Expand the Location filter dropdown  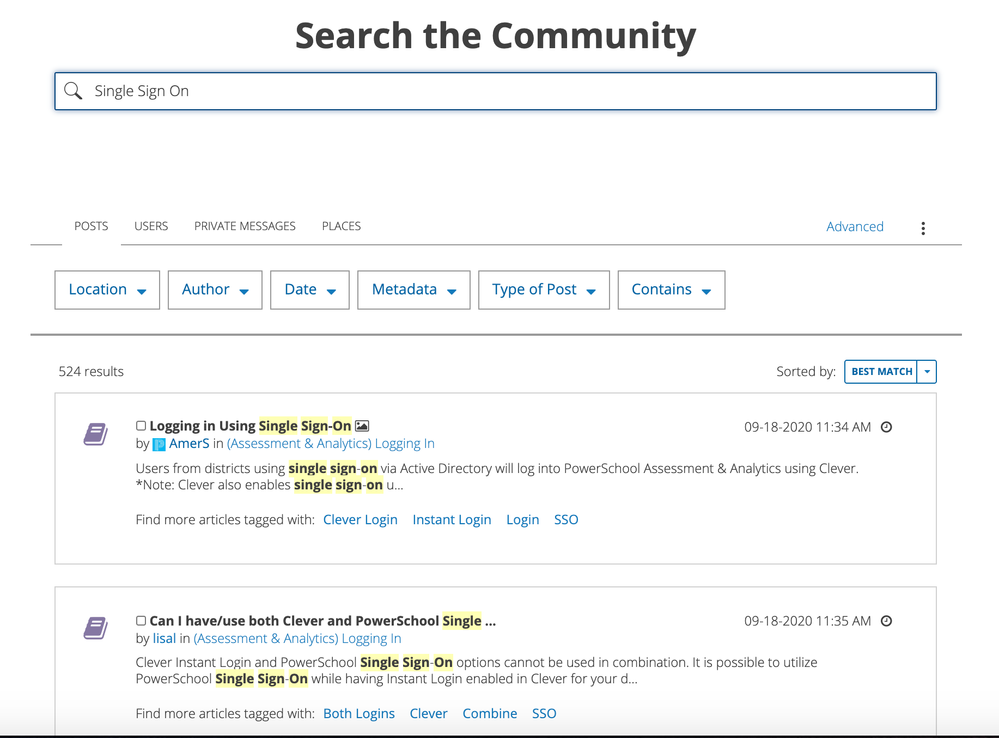107,290
